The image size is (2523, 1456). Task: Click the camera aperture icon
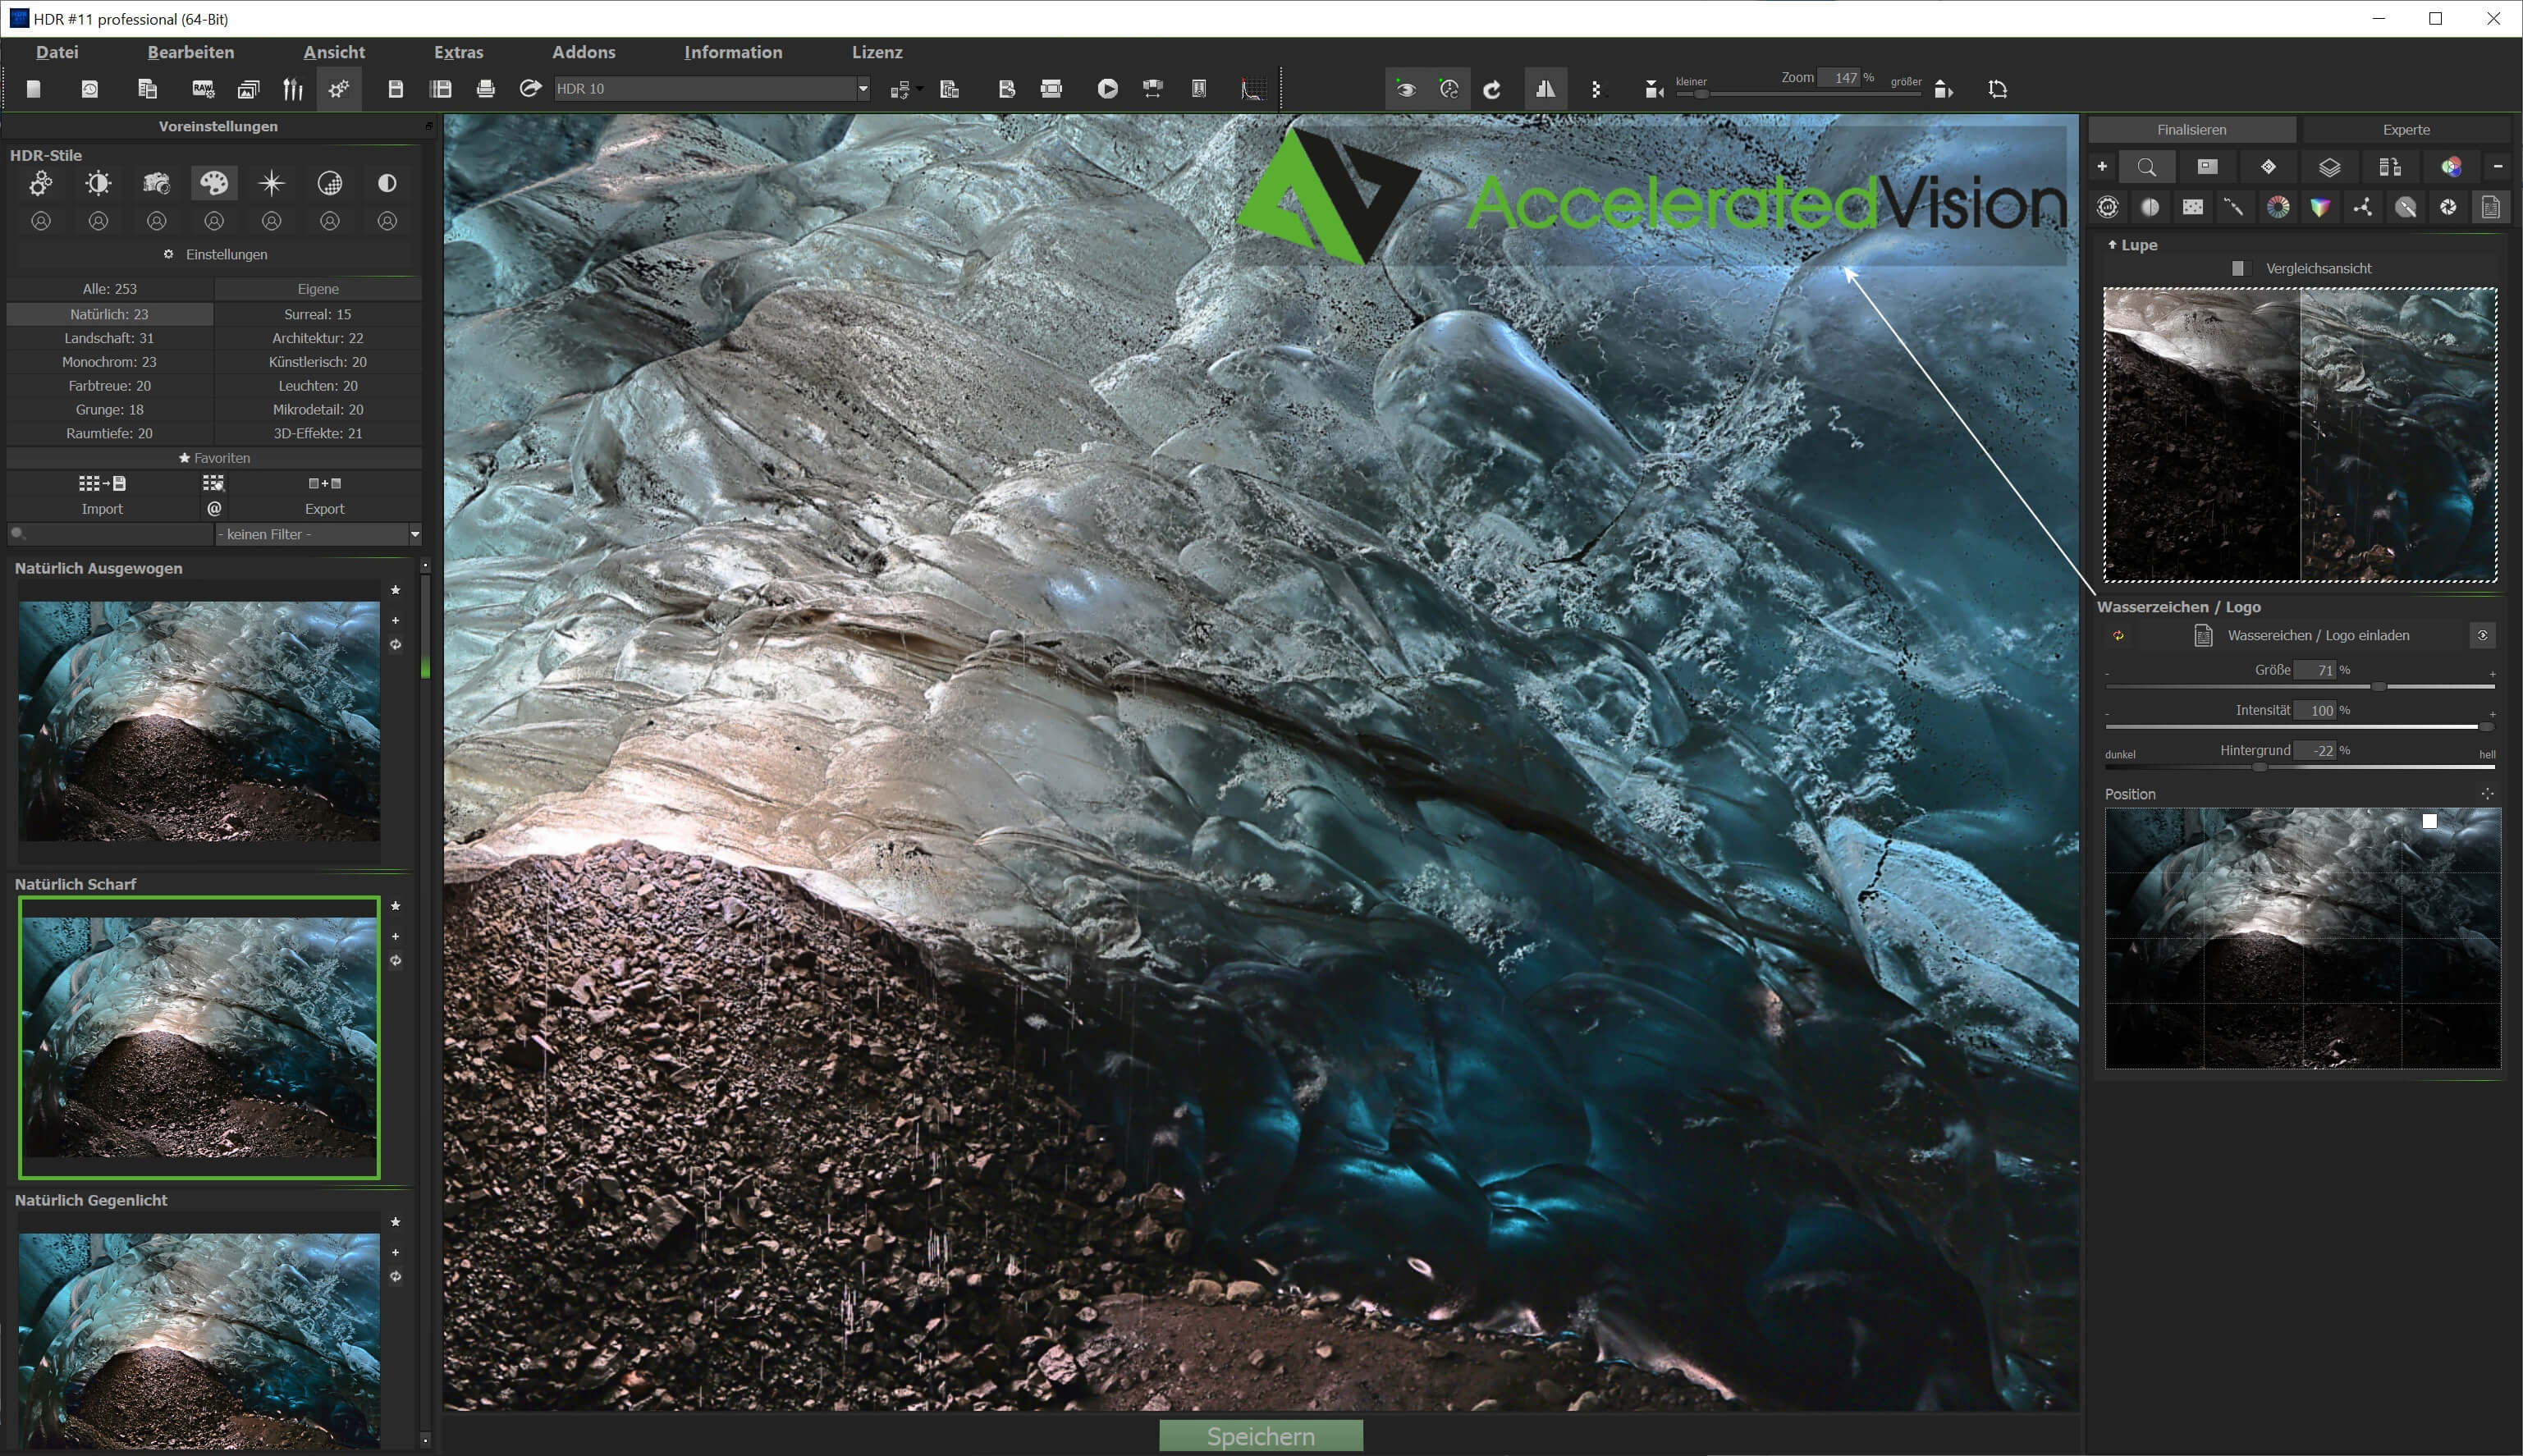click(x=2448, y=207)
